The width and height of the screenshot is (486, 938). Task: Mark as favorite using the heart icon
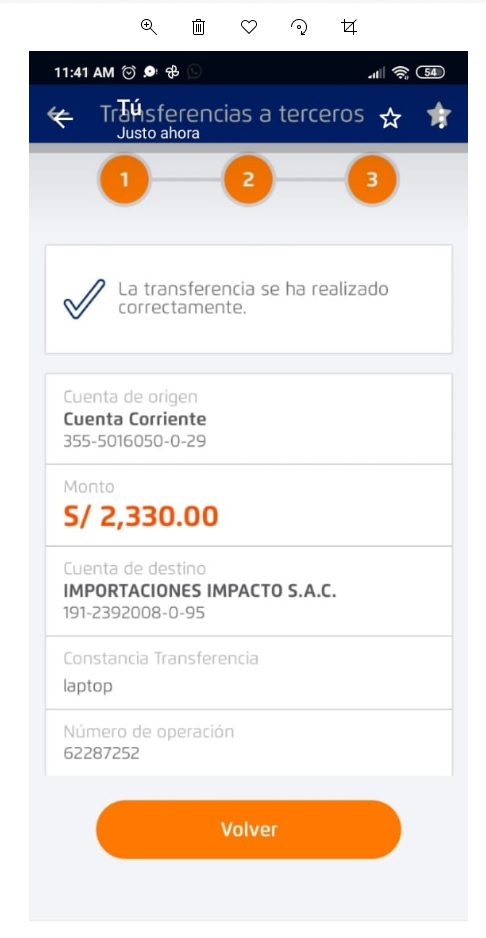point(249,27)
